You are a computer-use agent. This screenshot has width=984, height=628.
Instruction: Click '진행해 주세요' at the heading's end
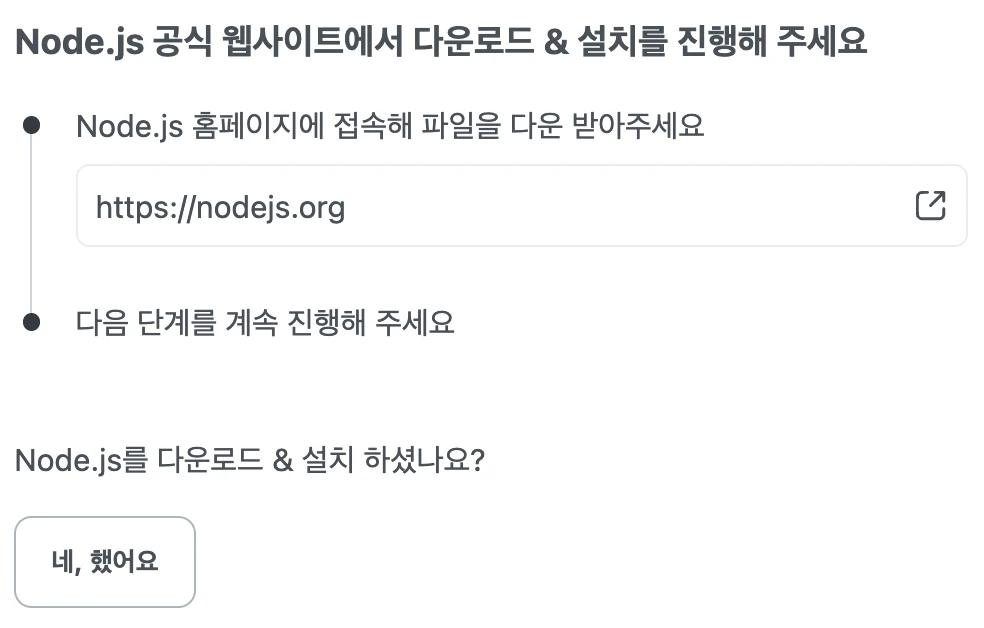tap(773, 41)
